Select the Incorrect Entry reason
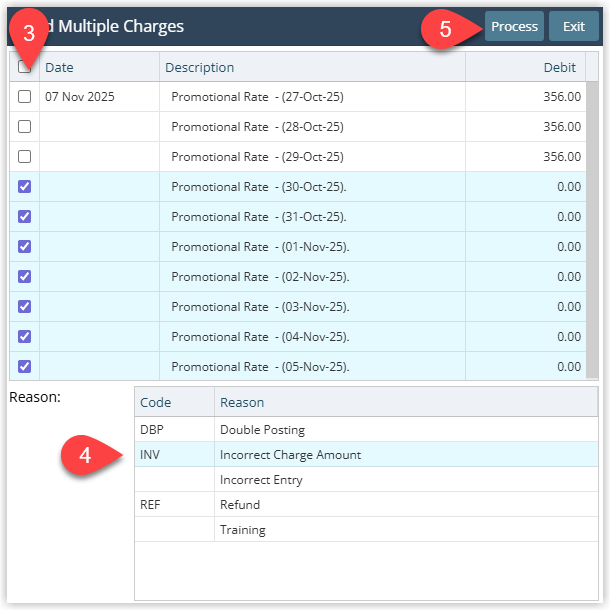 coord(366,479)
